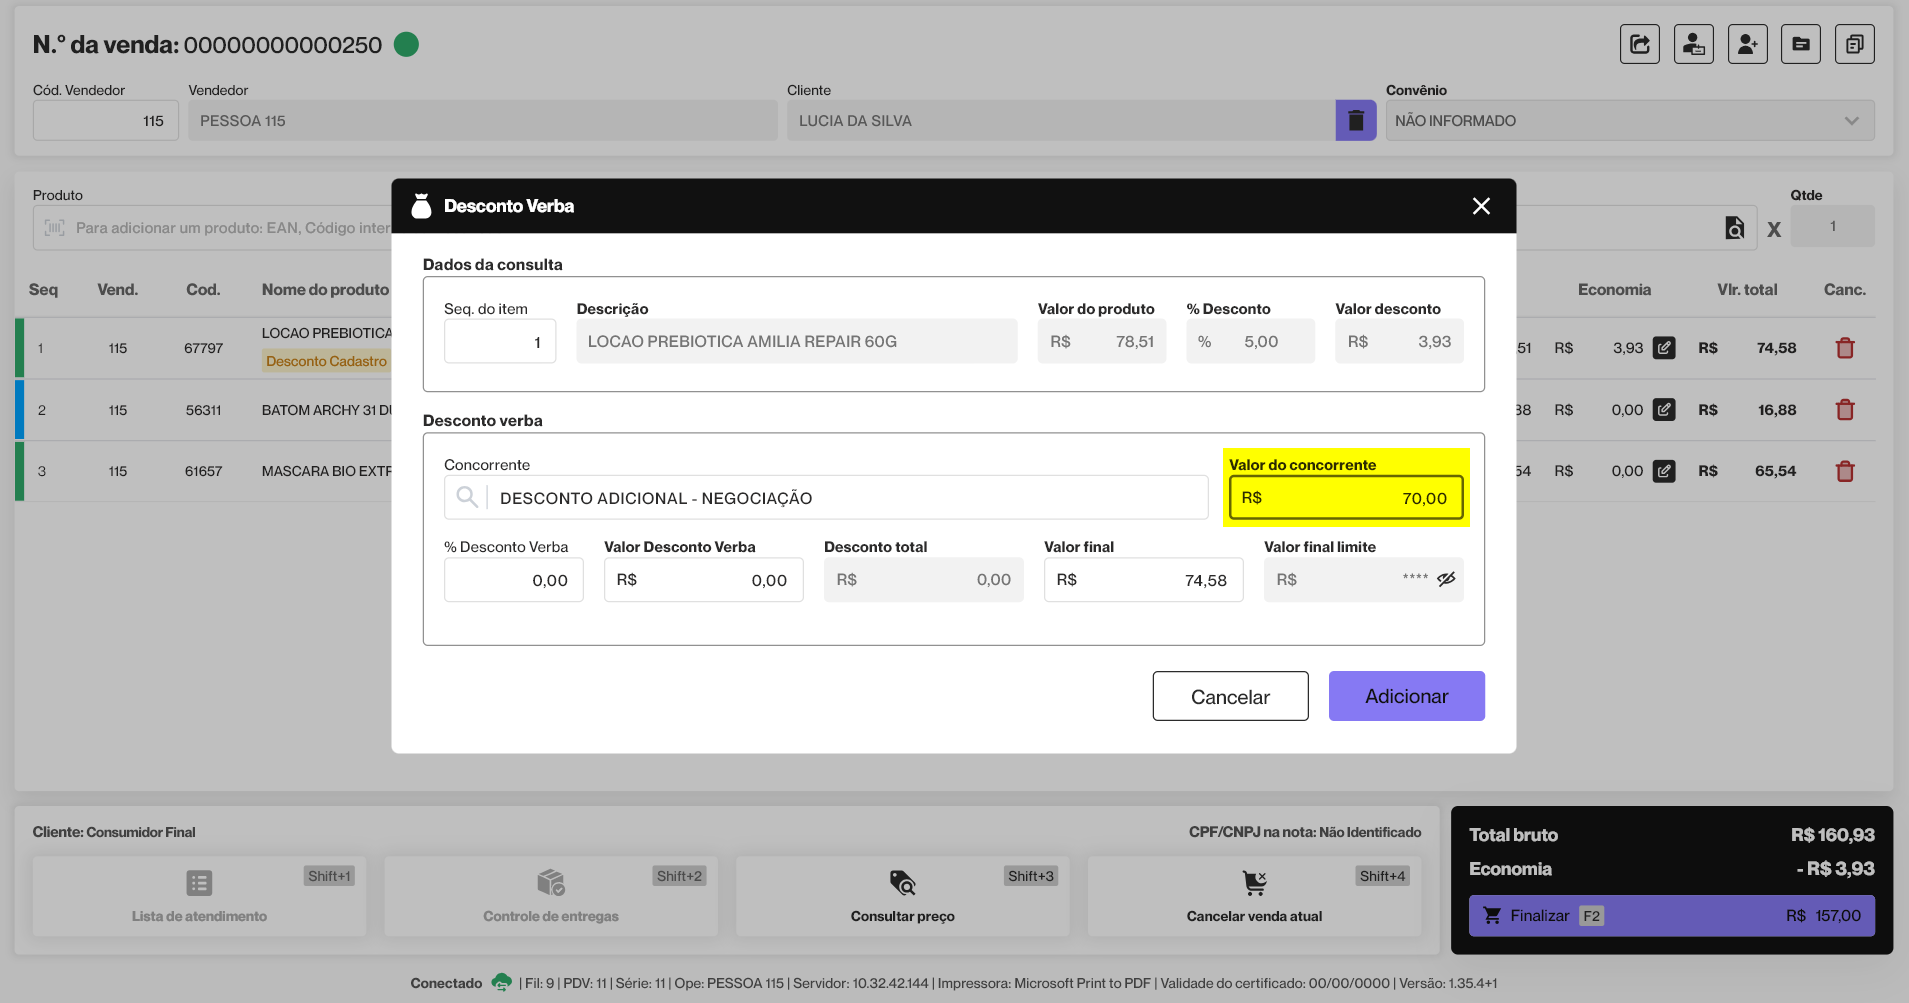Expand the Convênio dropdown

tap(1851, 121)
